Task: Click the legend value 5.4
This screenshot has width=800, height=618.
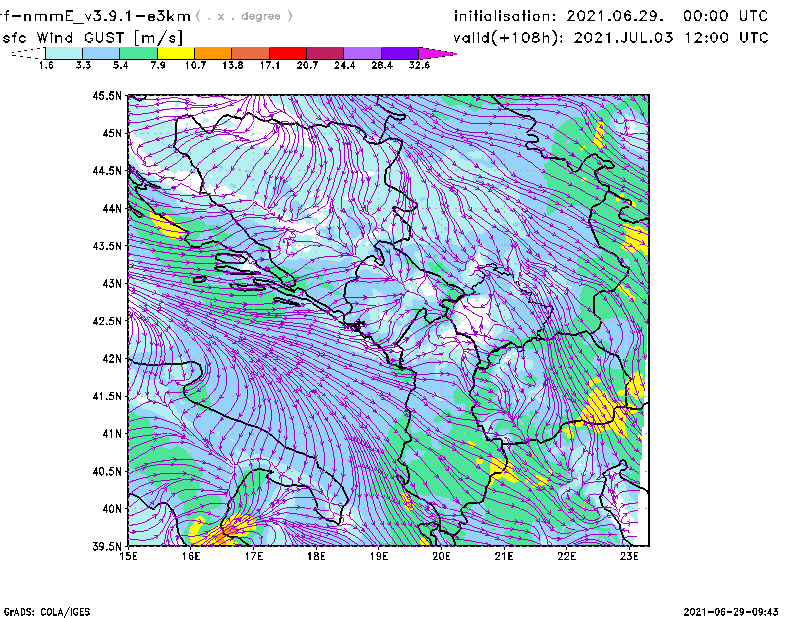Action: click(x=120, y=65)
